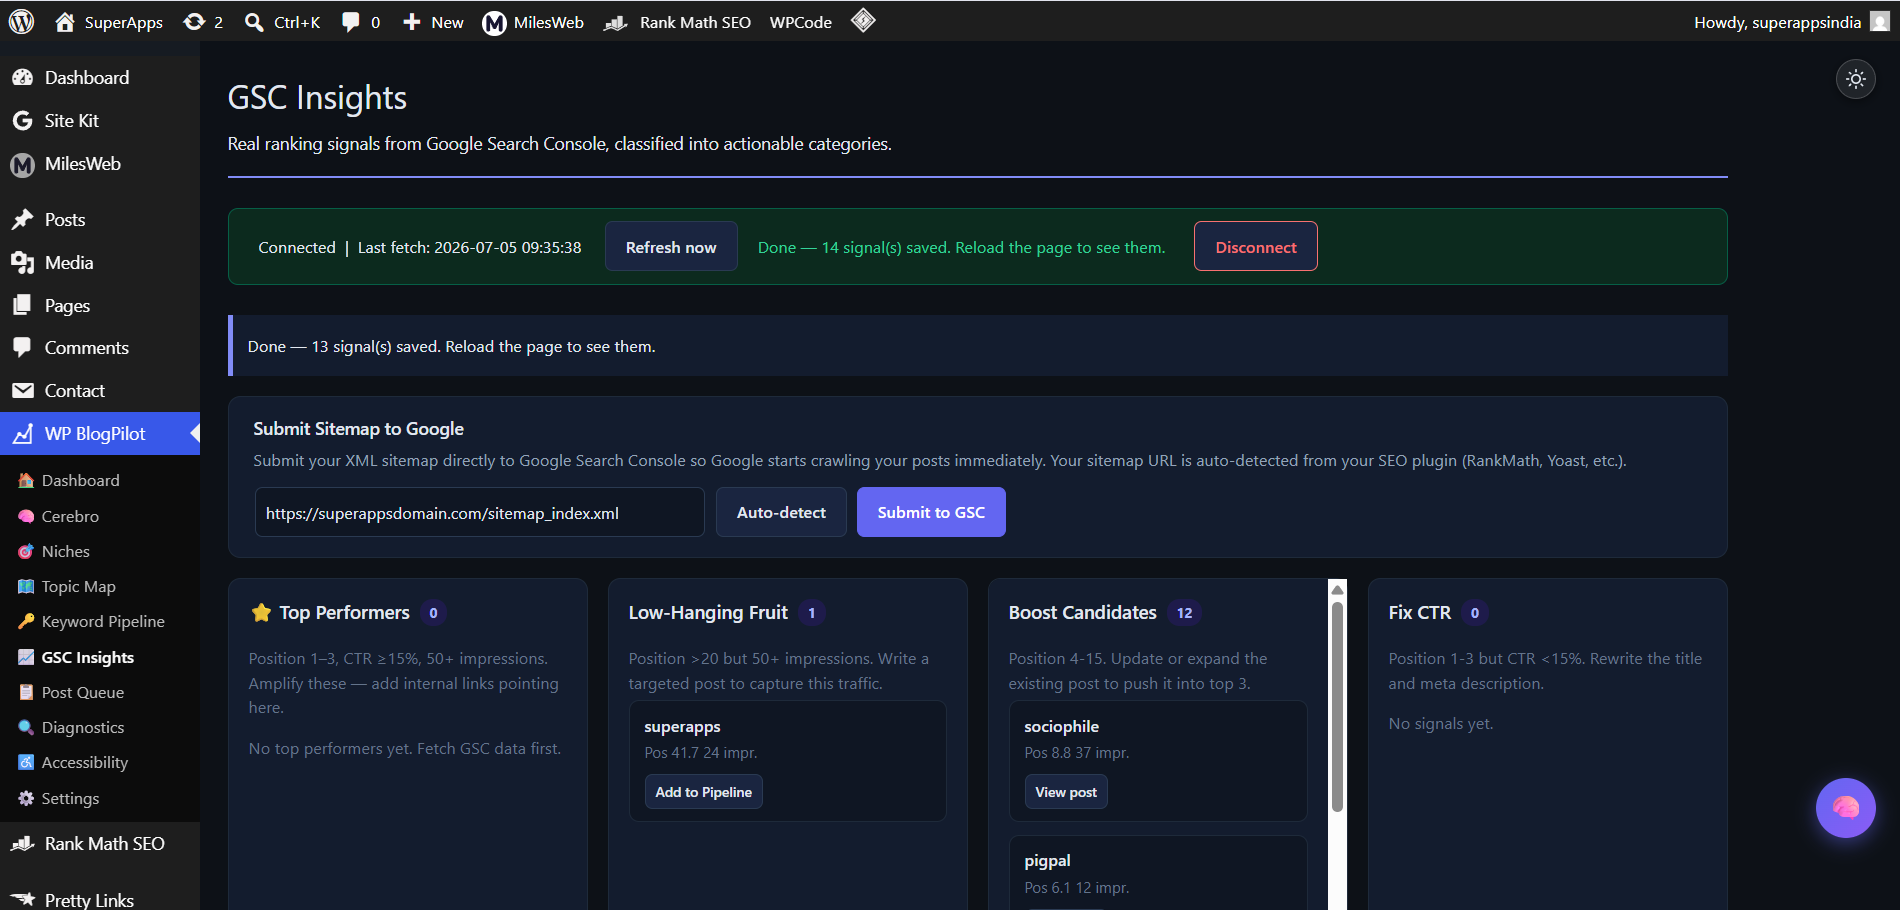
Task: Click the MilesWeb sidebar logo icon
Action: [x=23, y=164]
